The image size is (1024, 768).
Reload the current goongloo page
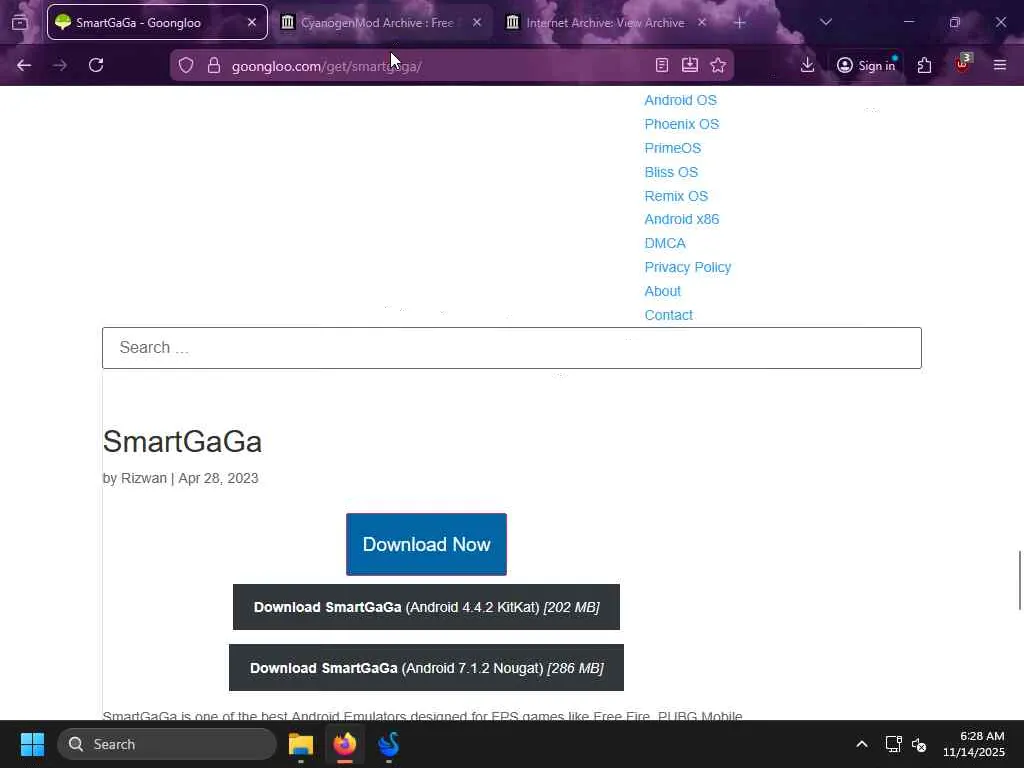[x=96, y=65]
